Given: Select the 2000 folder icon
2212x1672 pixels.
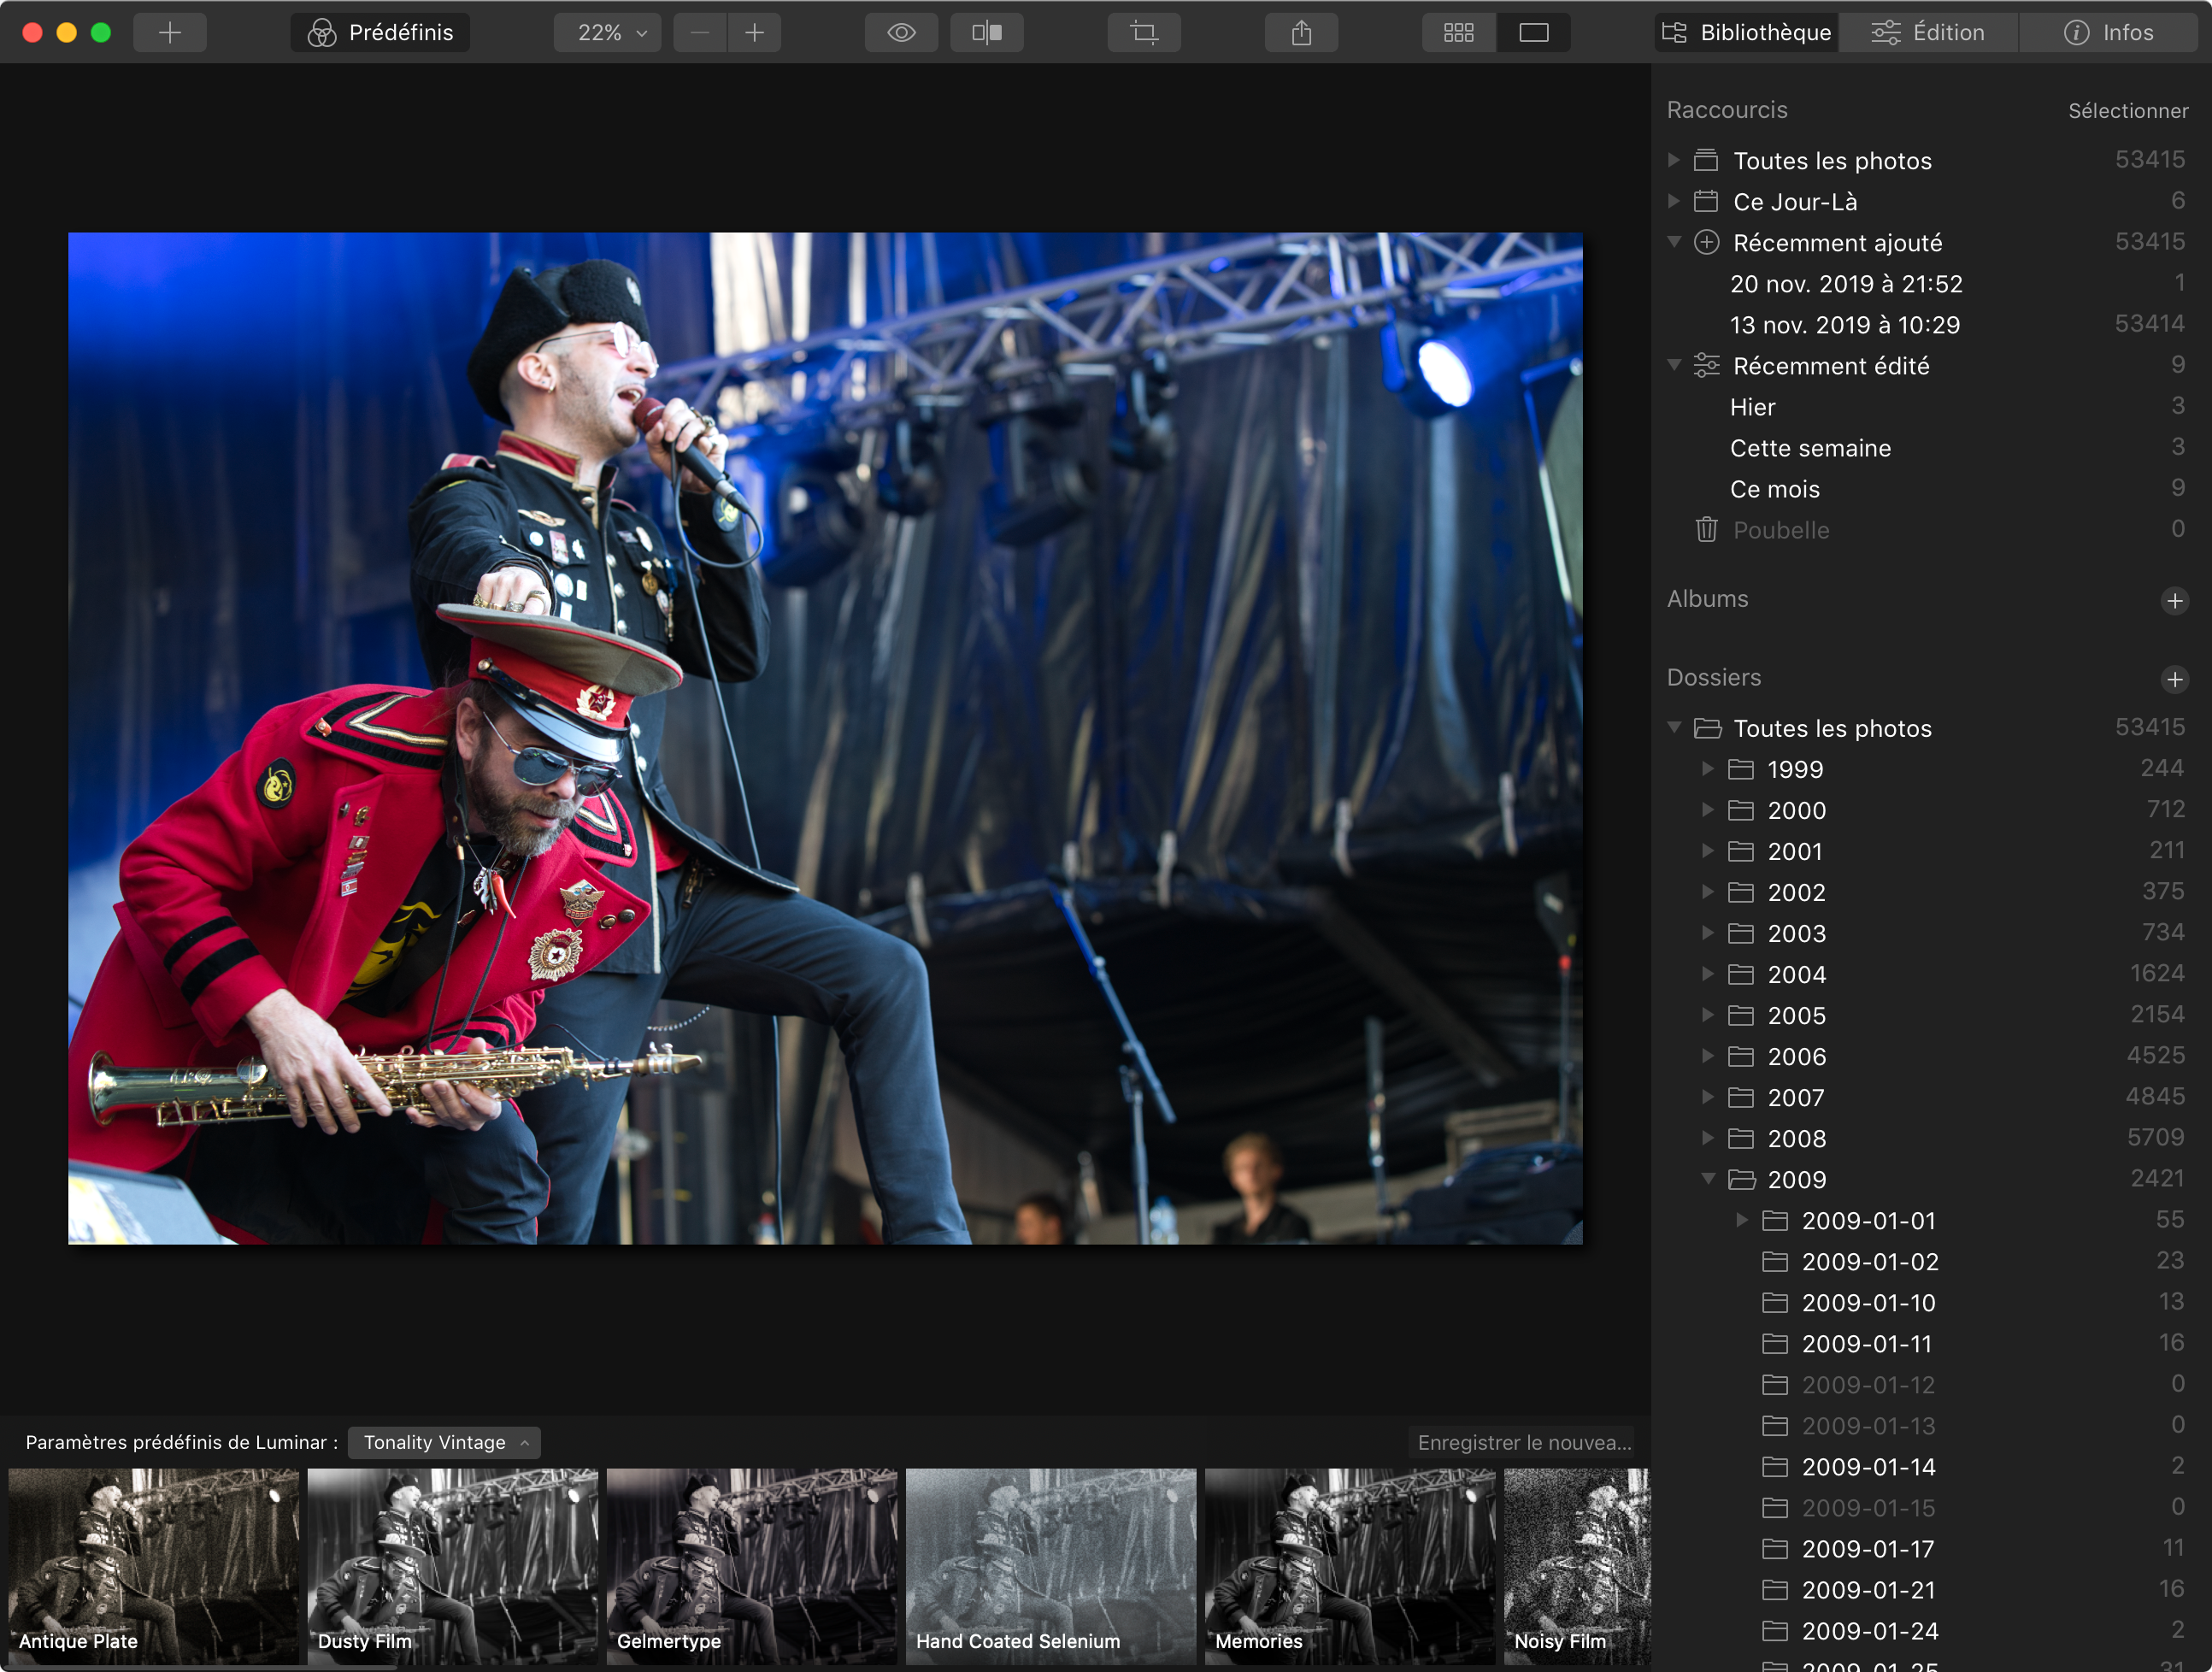Looking at the screenshot, I should click(x=1741, y=810).
